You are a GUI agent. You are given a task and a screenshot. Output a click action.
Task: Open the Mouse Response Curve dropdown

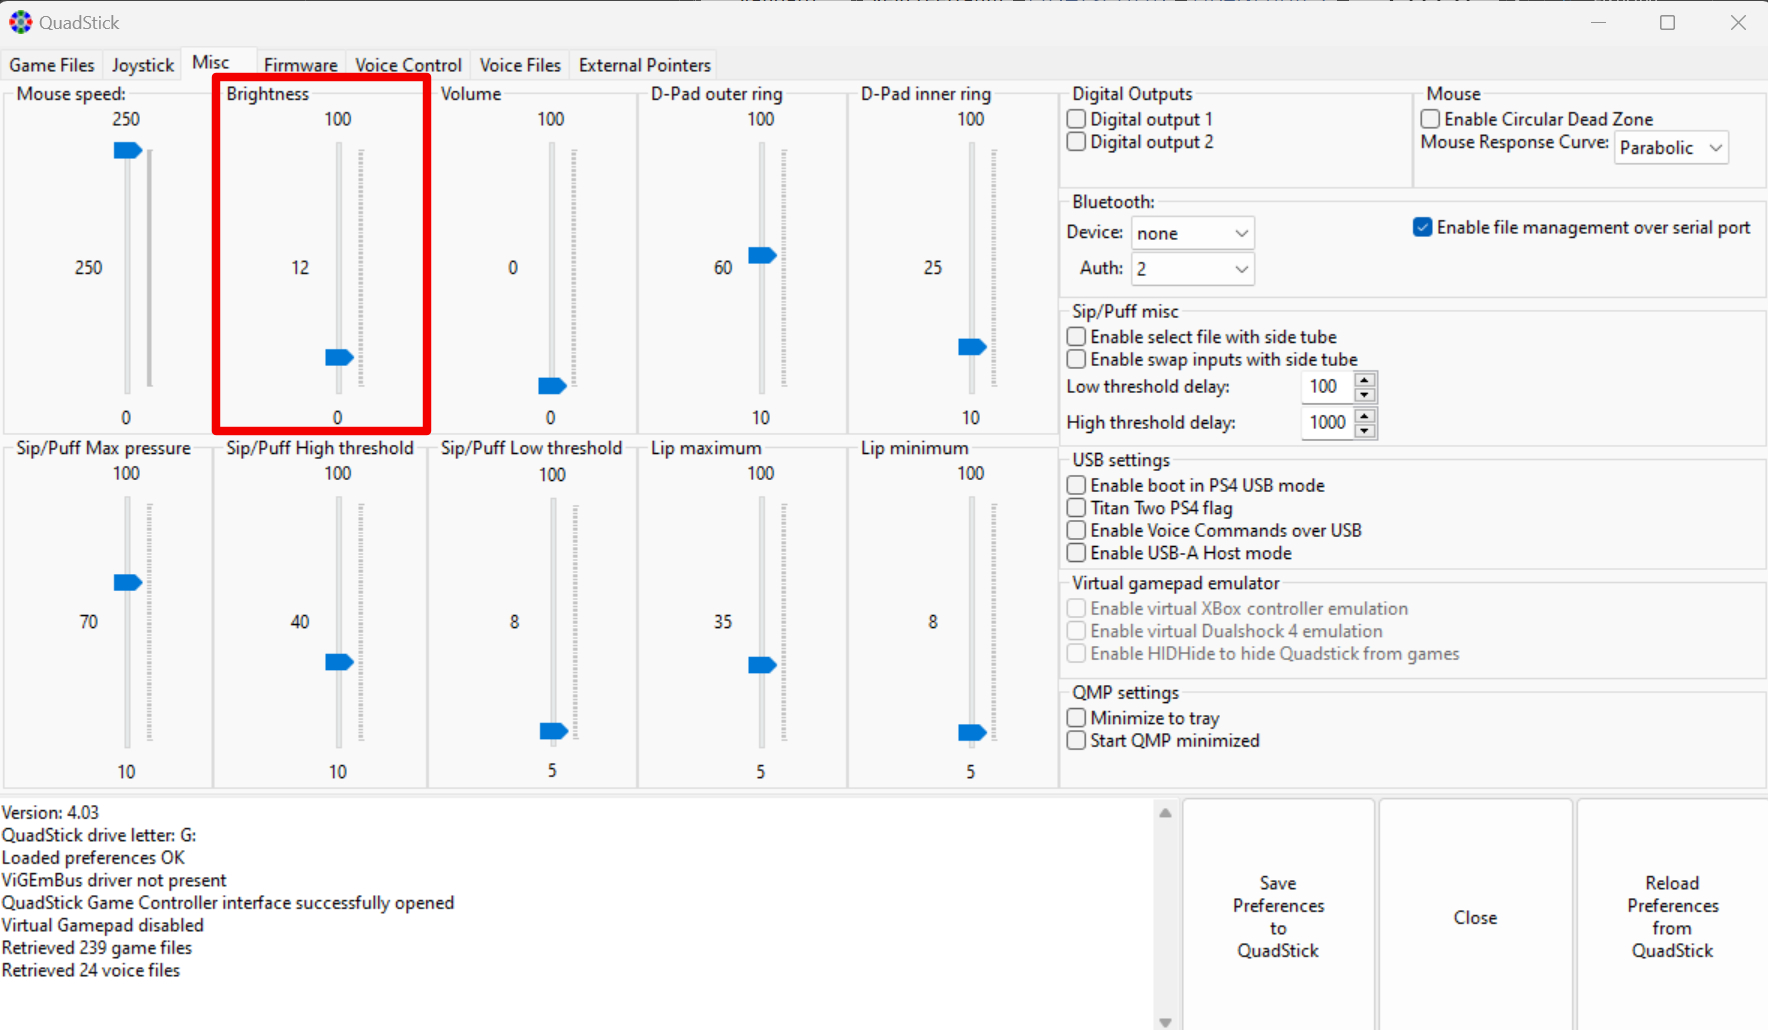pyautogui.click(x=1671, y=148)
